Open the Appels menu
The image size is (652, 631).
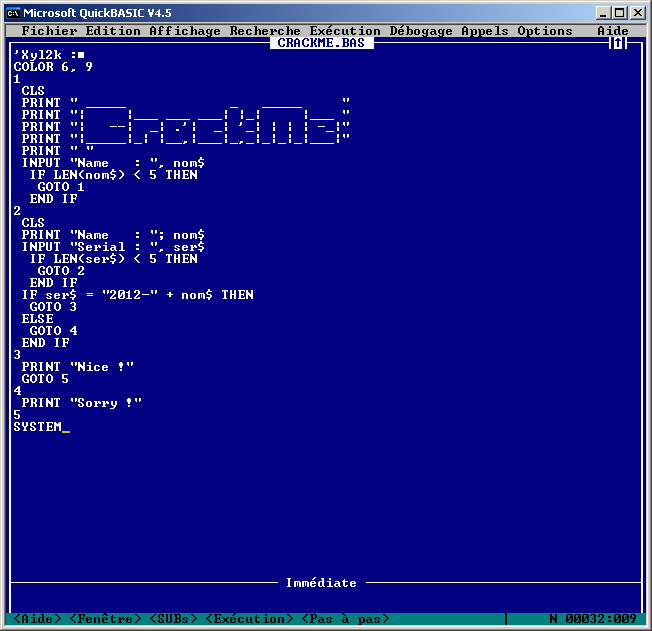485,31
